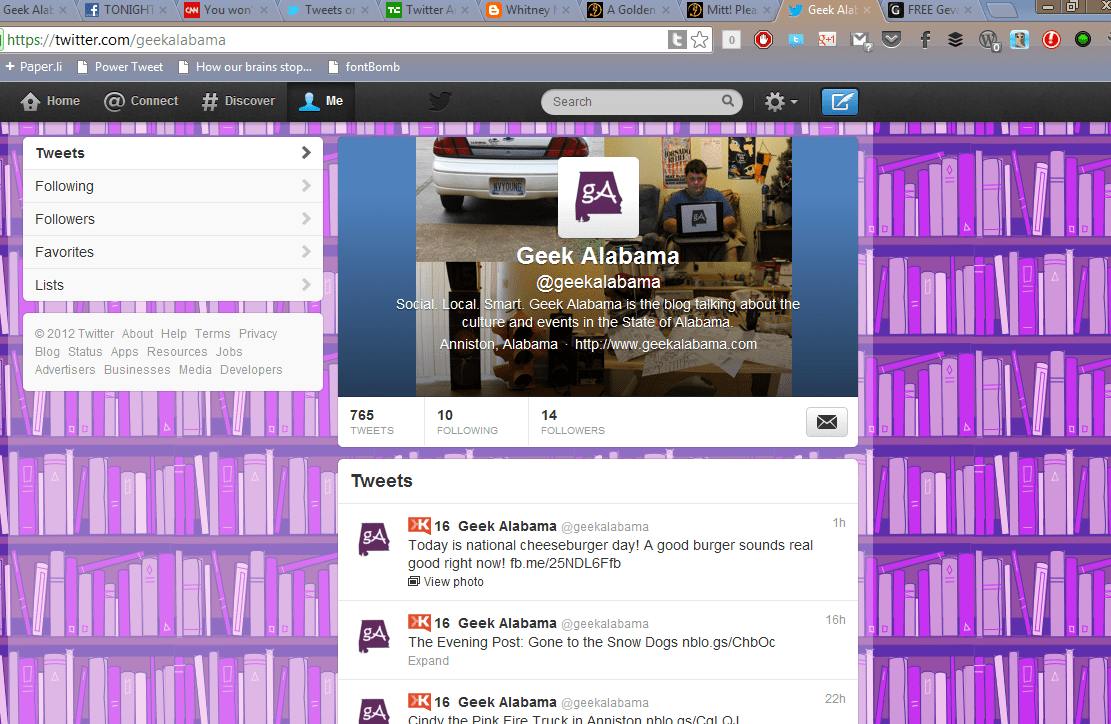
Task: Click the gA avatar on cheeseburger tweet
Action: [375, 539]
